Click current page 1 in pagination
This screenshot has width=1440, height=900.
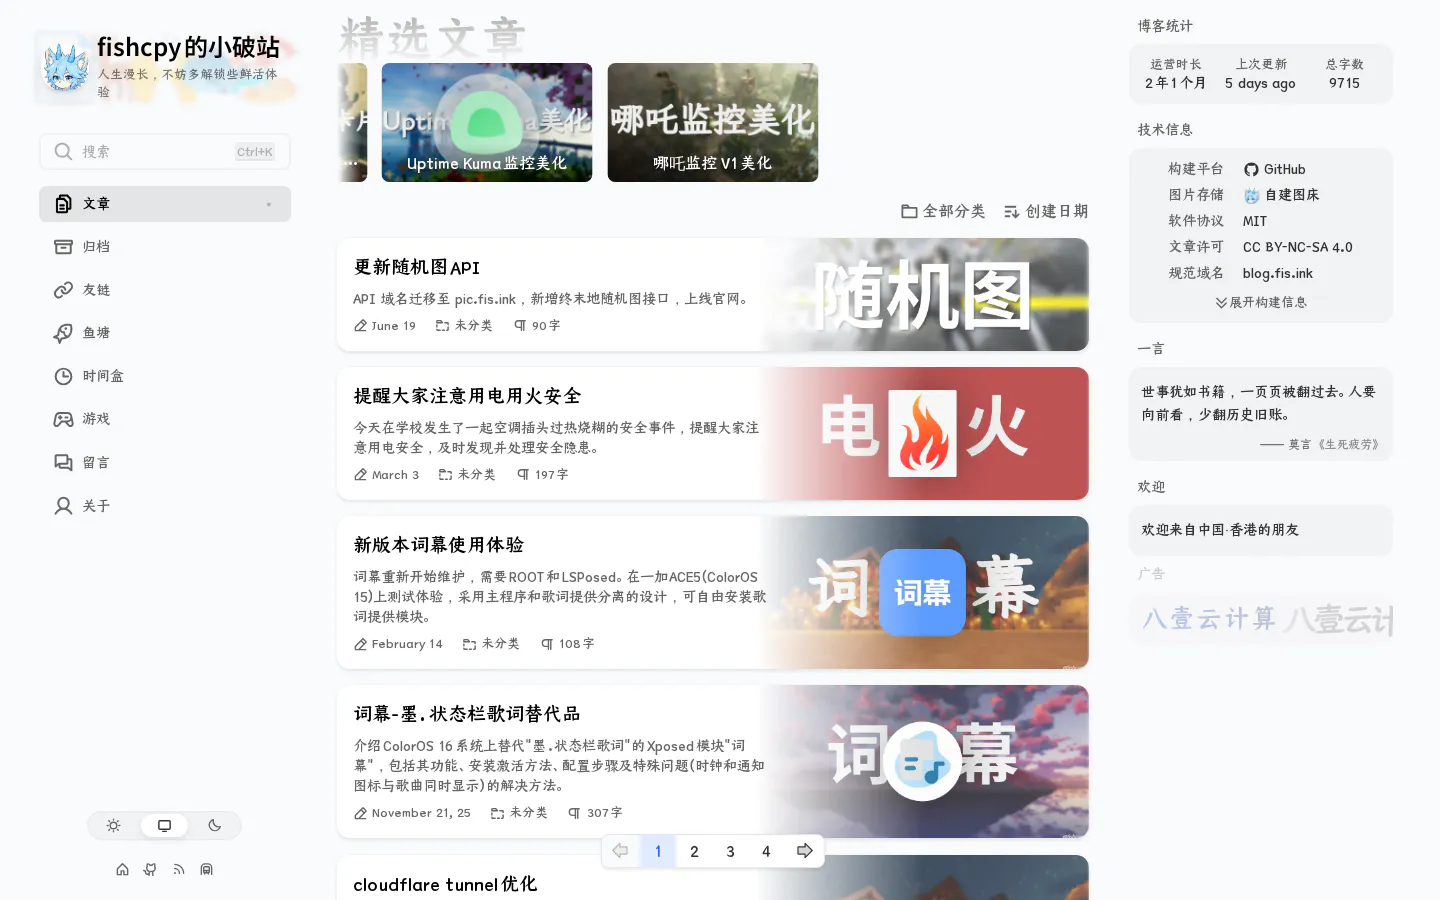[x=658, y=851]
